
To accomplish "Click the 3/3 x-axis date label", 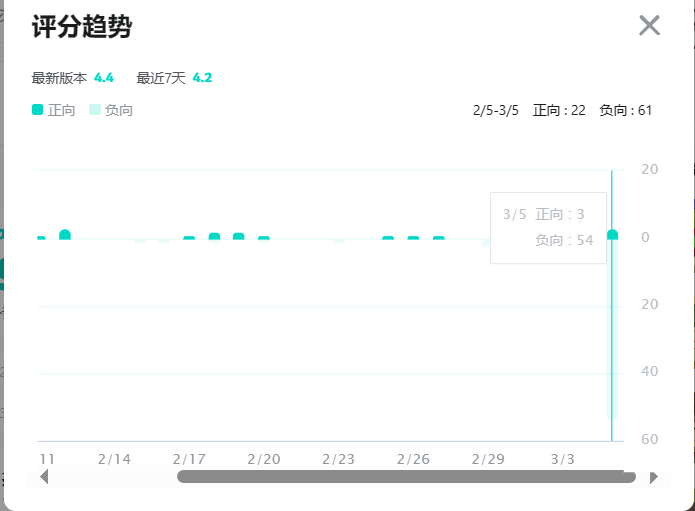I will 562,459.
